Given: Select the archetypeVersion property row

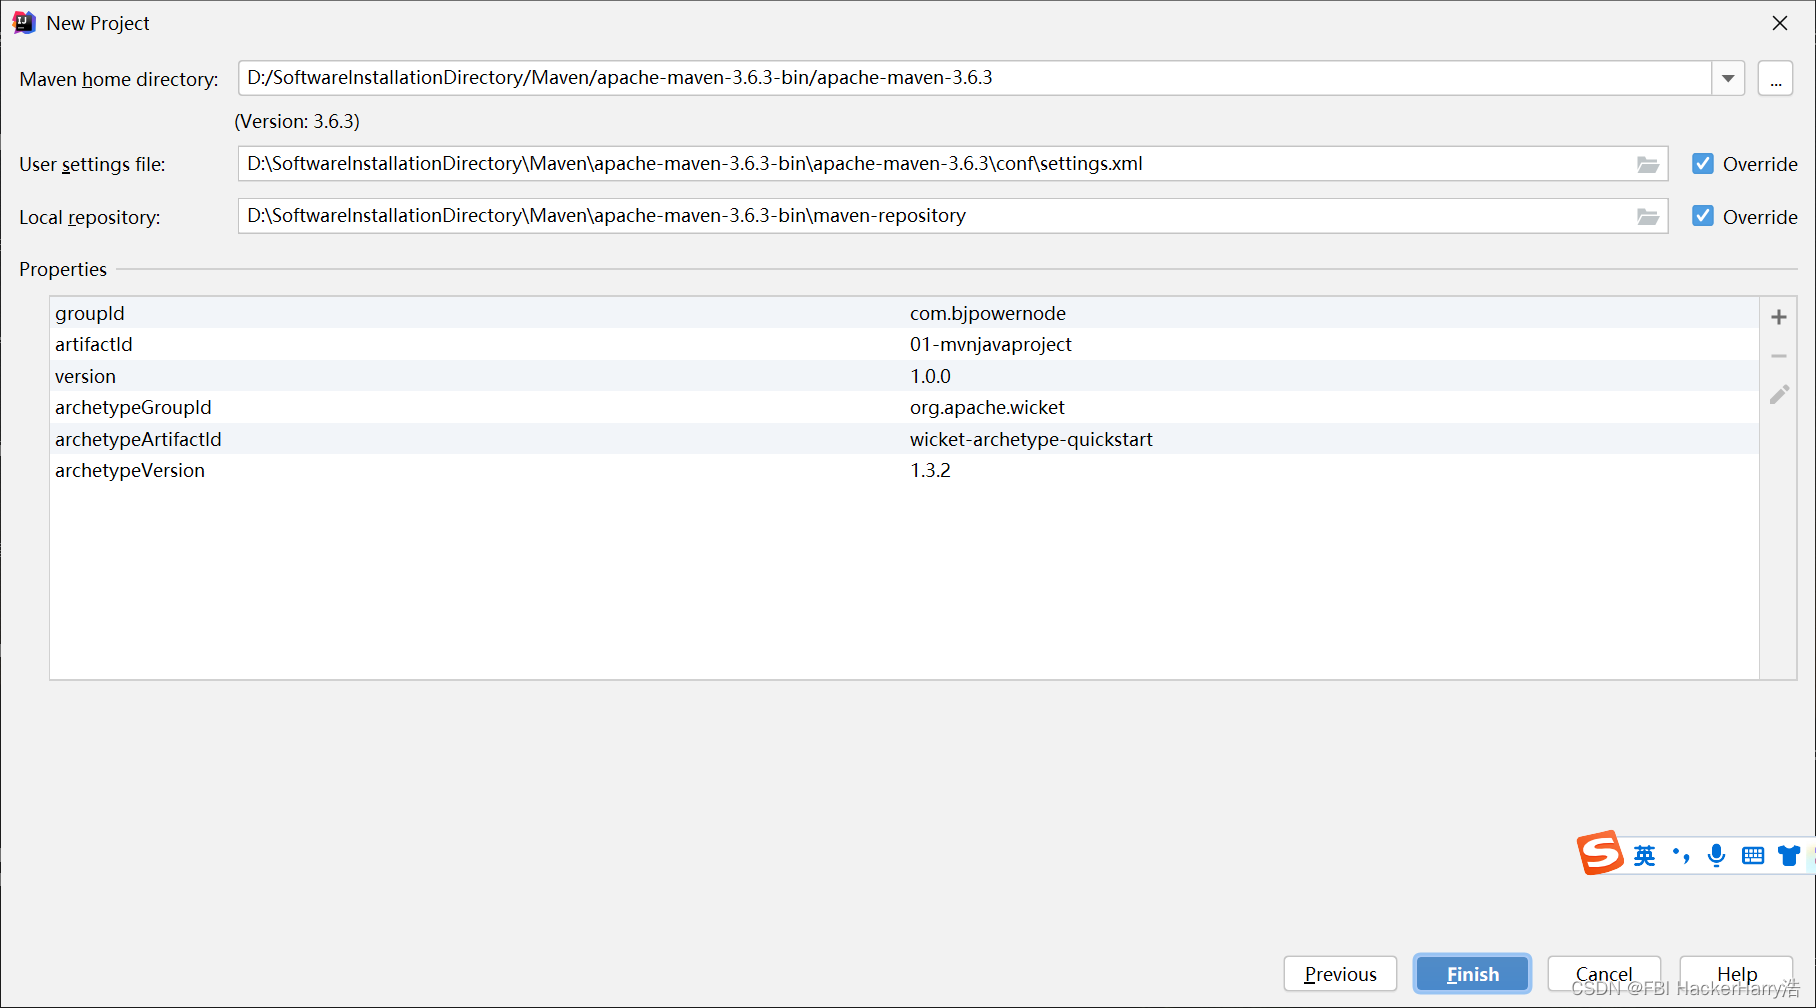Looking at the screenshot, I should coord(904,470).
